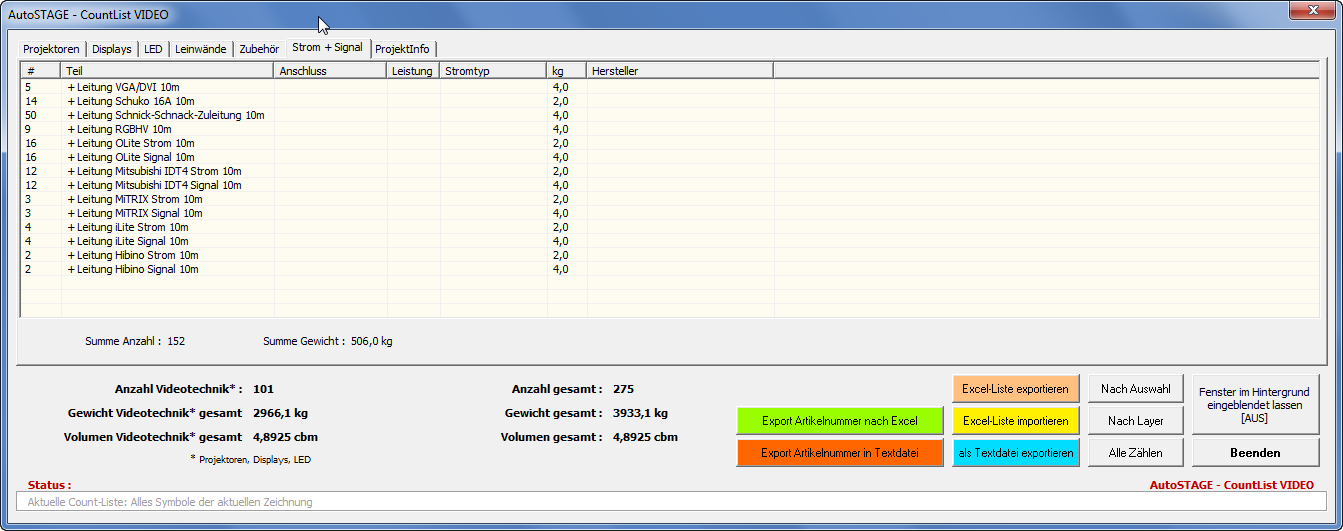This screenshot has height=531, width=1343.
Task: Click the Beenden button
Action: tap(1255, 453)
